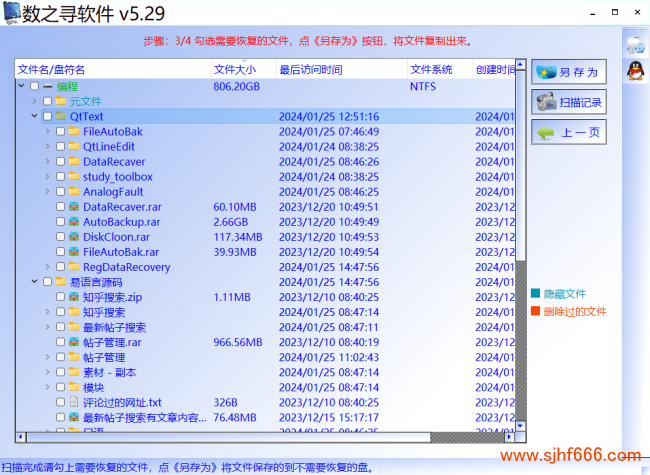Click the archive icon of 知乎搜索.zip

[74, 297]
